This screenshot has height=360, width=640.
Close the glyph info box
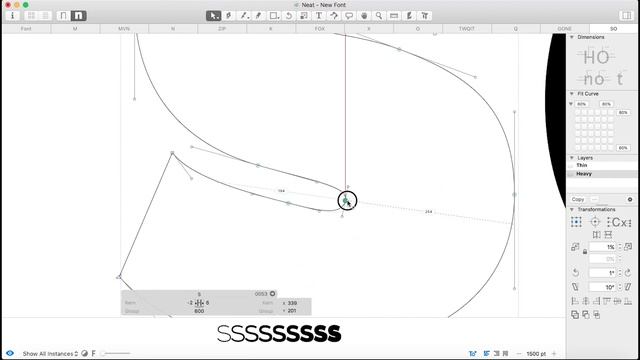point(272,294)
